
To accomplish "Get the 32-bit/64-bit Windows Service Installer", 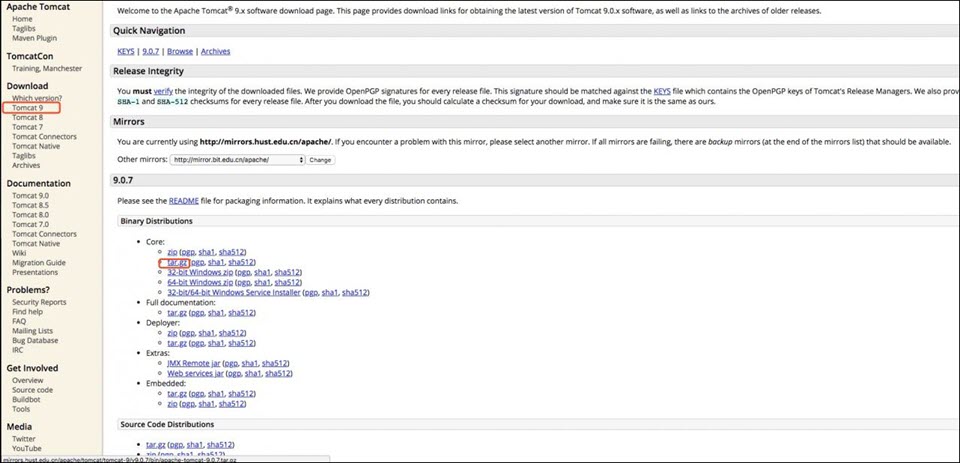I will click(233, 293).
